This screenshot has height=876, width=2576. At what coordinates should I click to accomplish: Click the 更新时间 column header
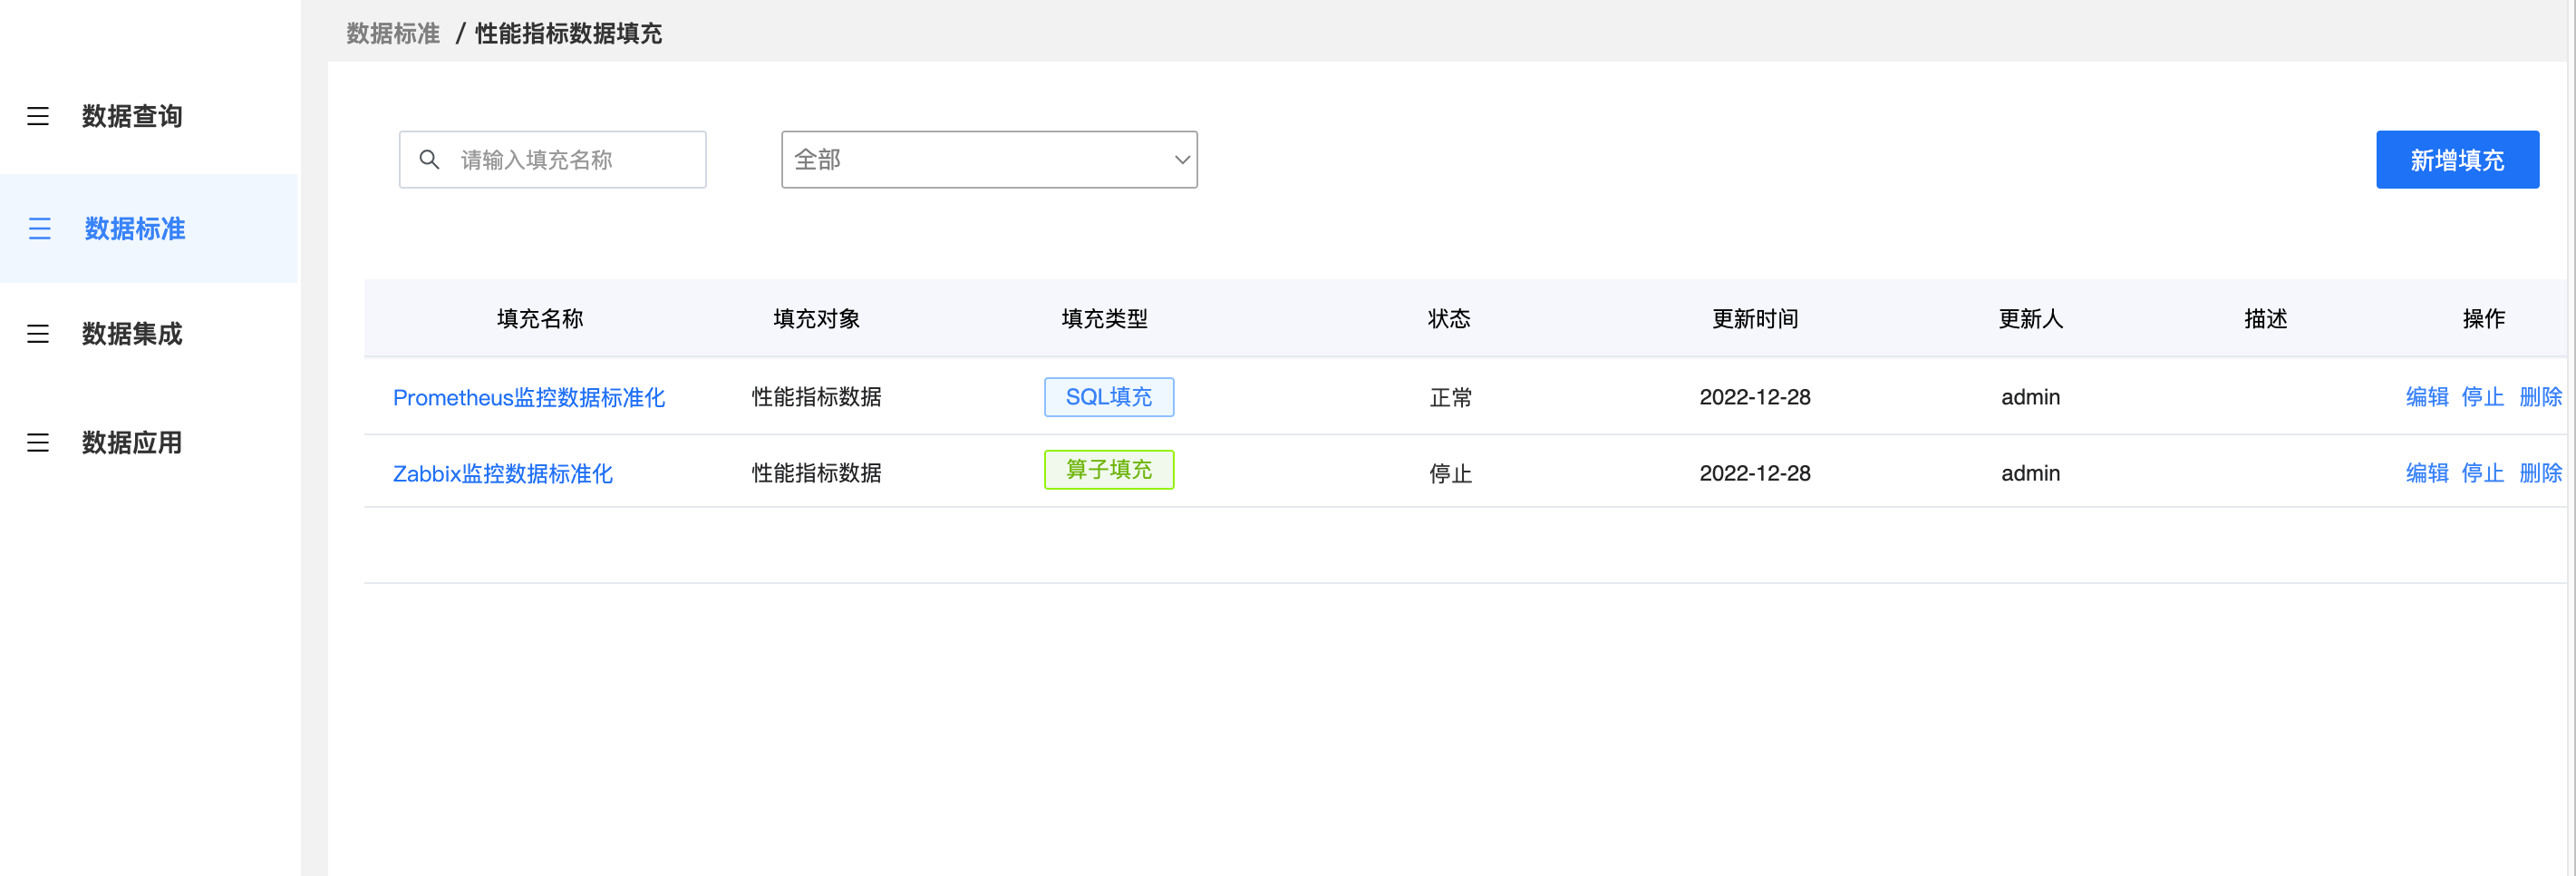pyautogui.click(x=1755, y=319)
